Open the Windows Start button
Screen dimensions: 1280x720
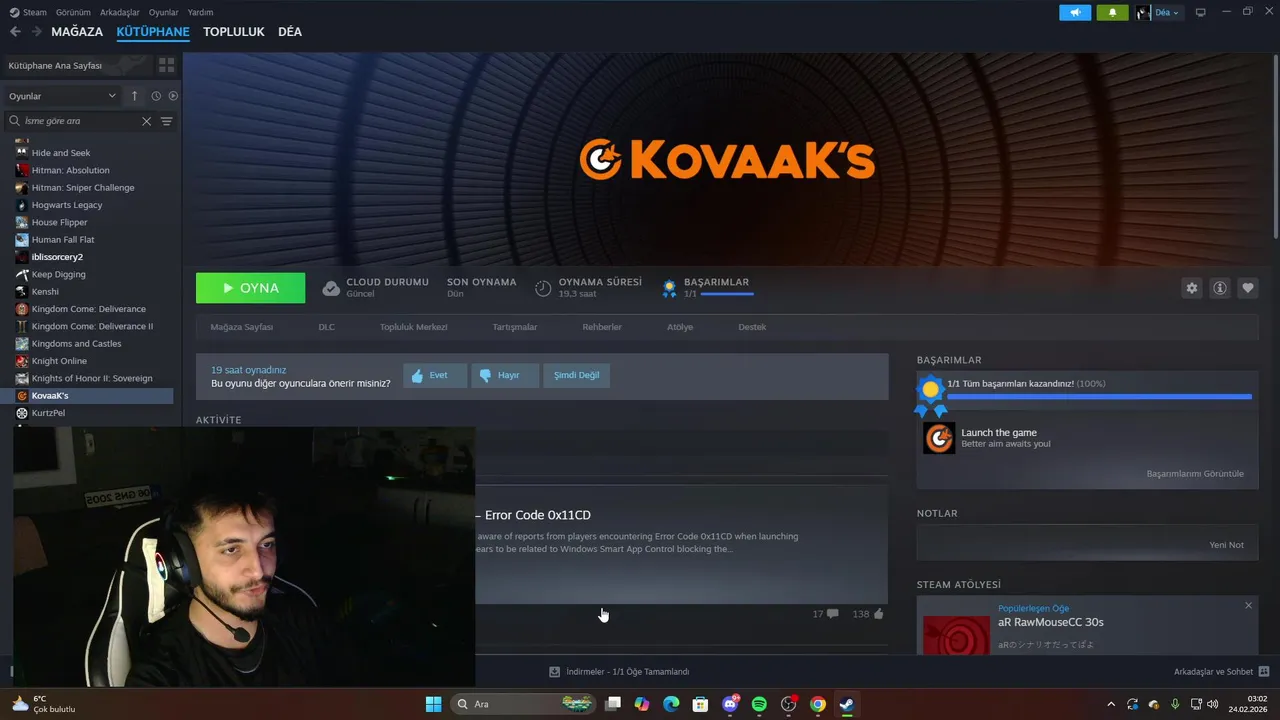pos(433,704)
